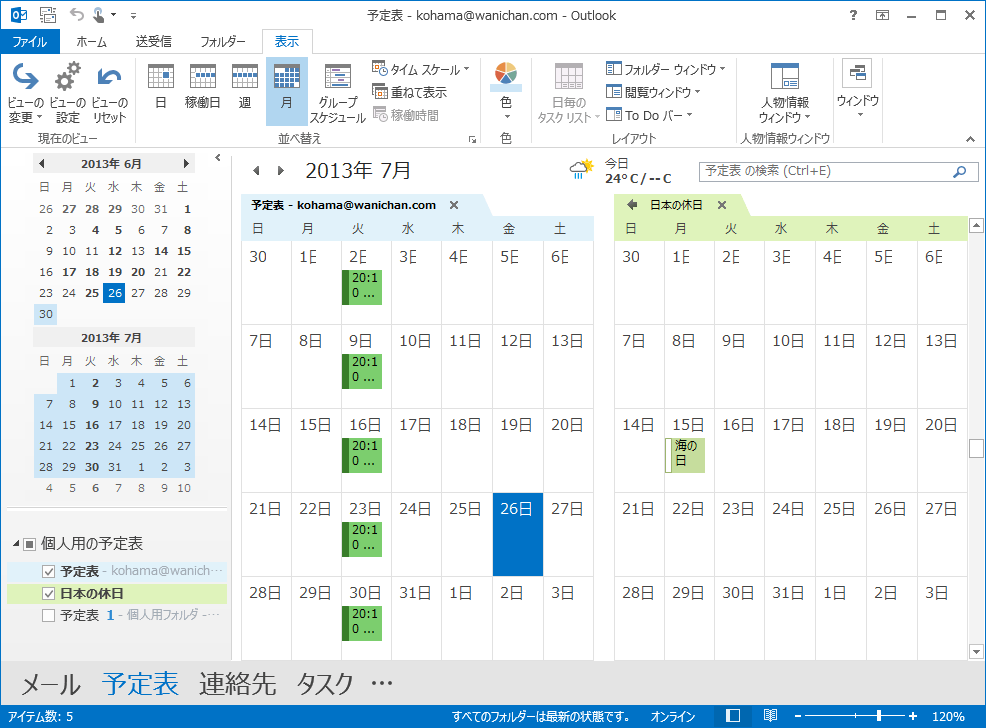Click Undo arrow in quick access toolbar

point(76,14)
